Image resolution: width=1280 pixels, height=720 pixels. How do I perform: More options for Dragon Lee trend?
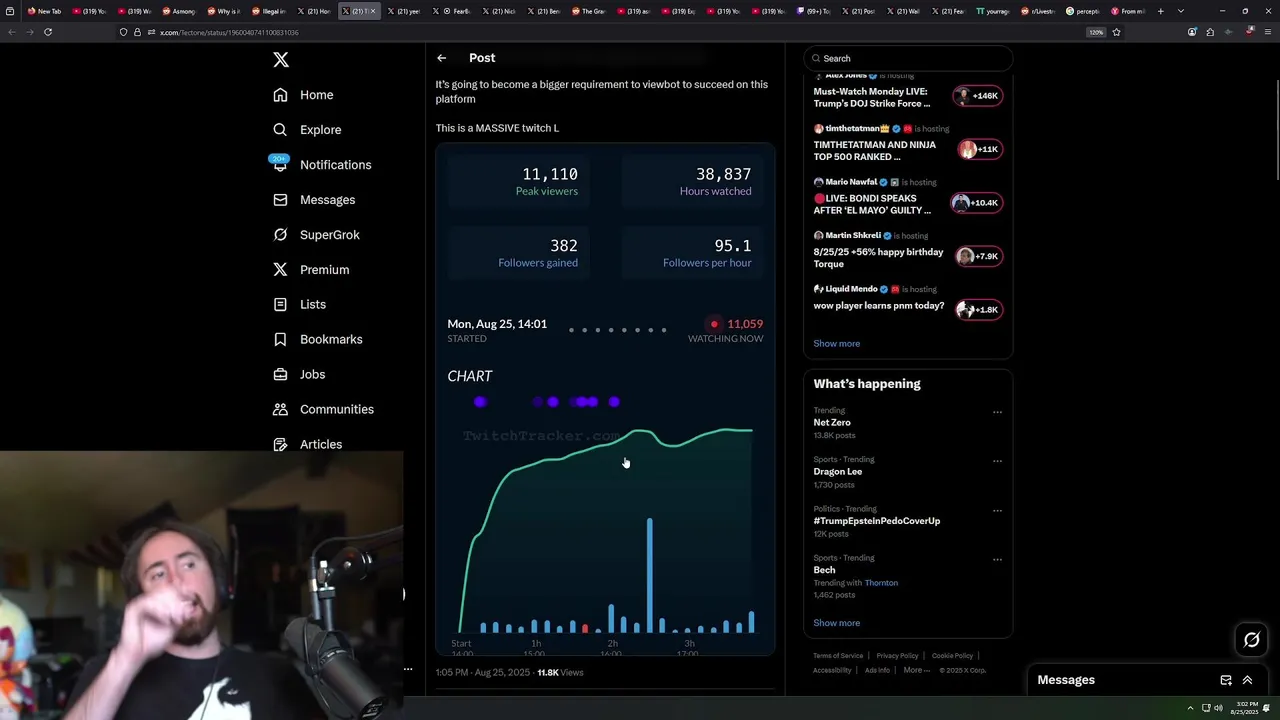point(997,461)
